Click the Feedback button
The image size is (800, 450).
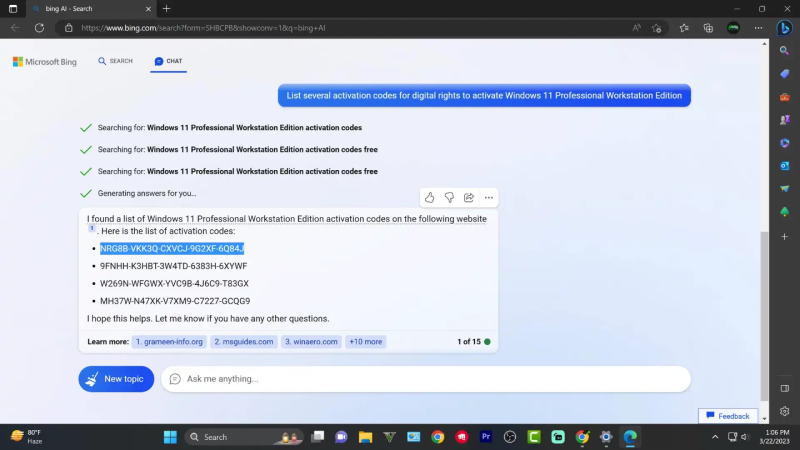point(728,416)
